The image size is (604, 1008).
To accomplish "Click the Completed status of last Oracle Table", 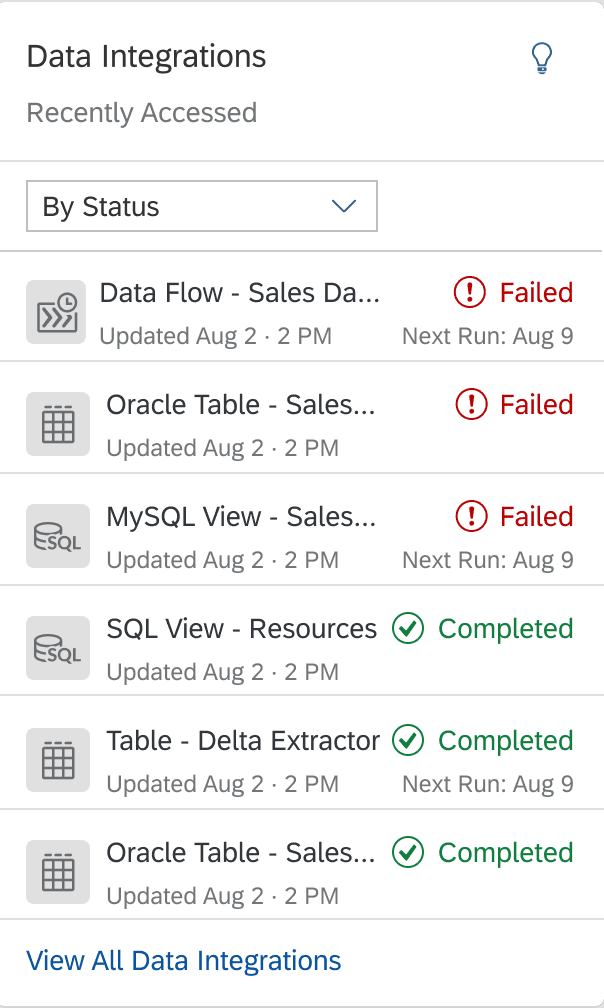I will [505, 853].
